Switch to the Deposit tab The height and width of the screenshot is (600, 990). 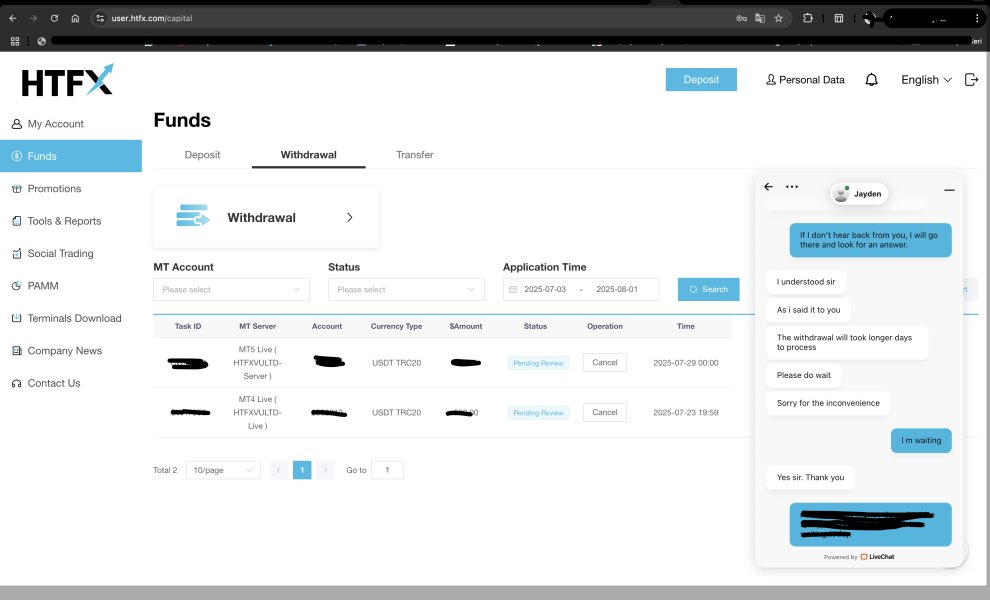[202, 155]
